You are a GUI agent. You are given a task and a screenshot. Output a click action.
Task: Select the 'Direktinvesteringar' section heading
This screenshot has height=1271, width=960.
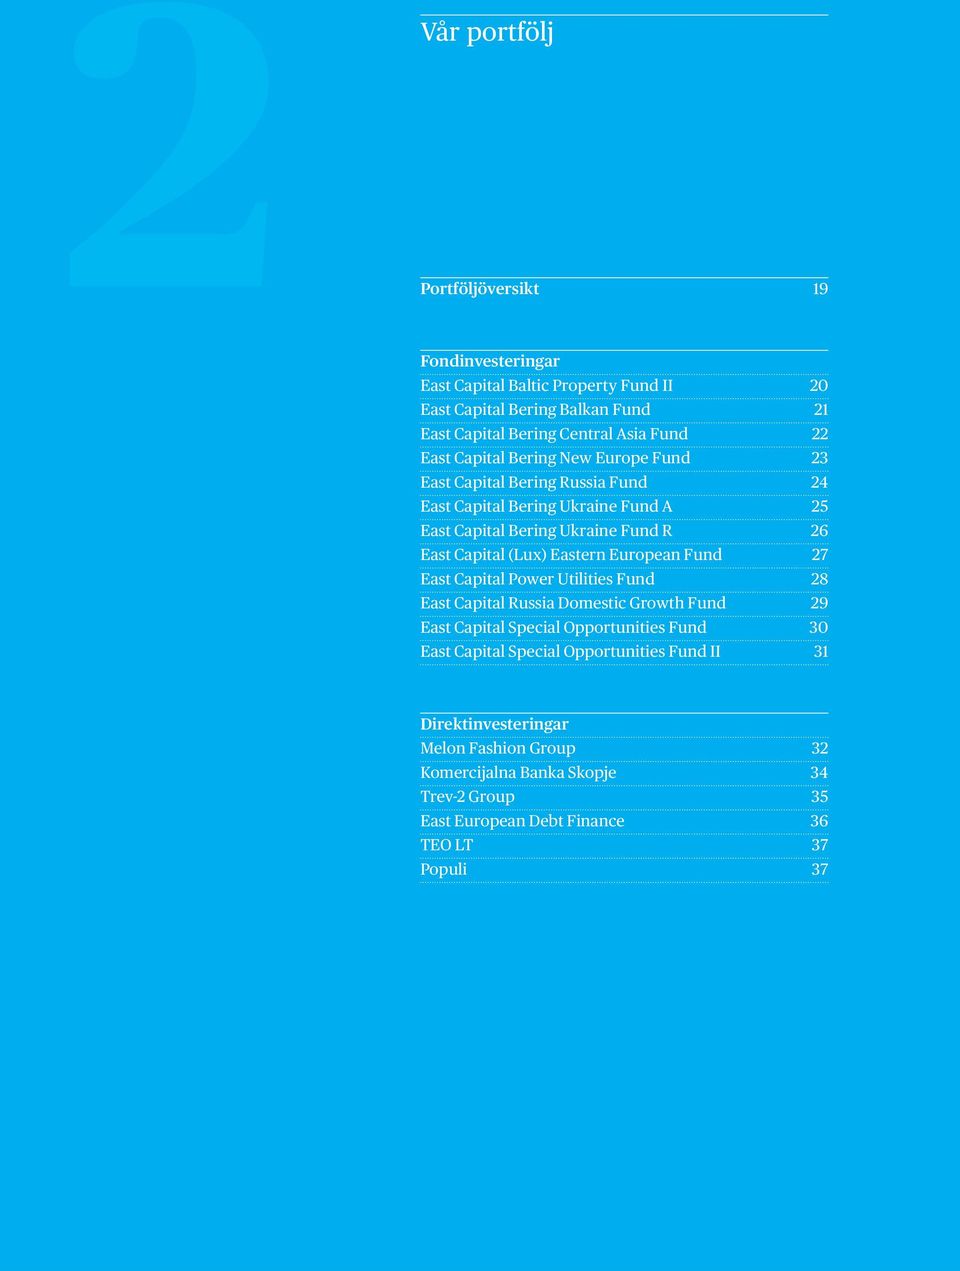(x=494, y=724)
